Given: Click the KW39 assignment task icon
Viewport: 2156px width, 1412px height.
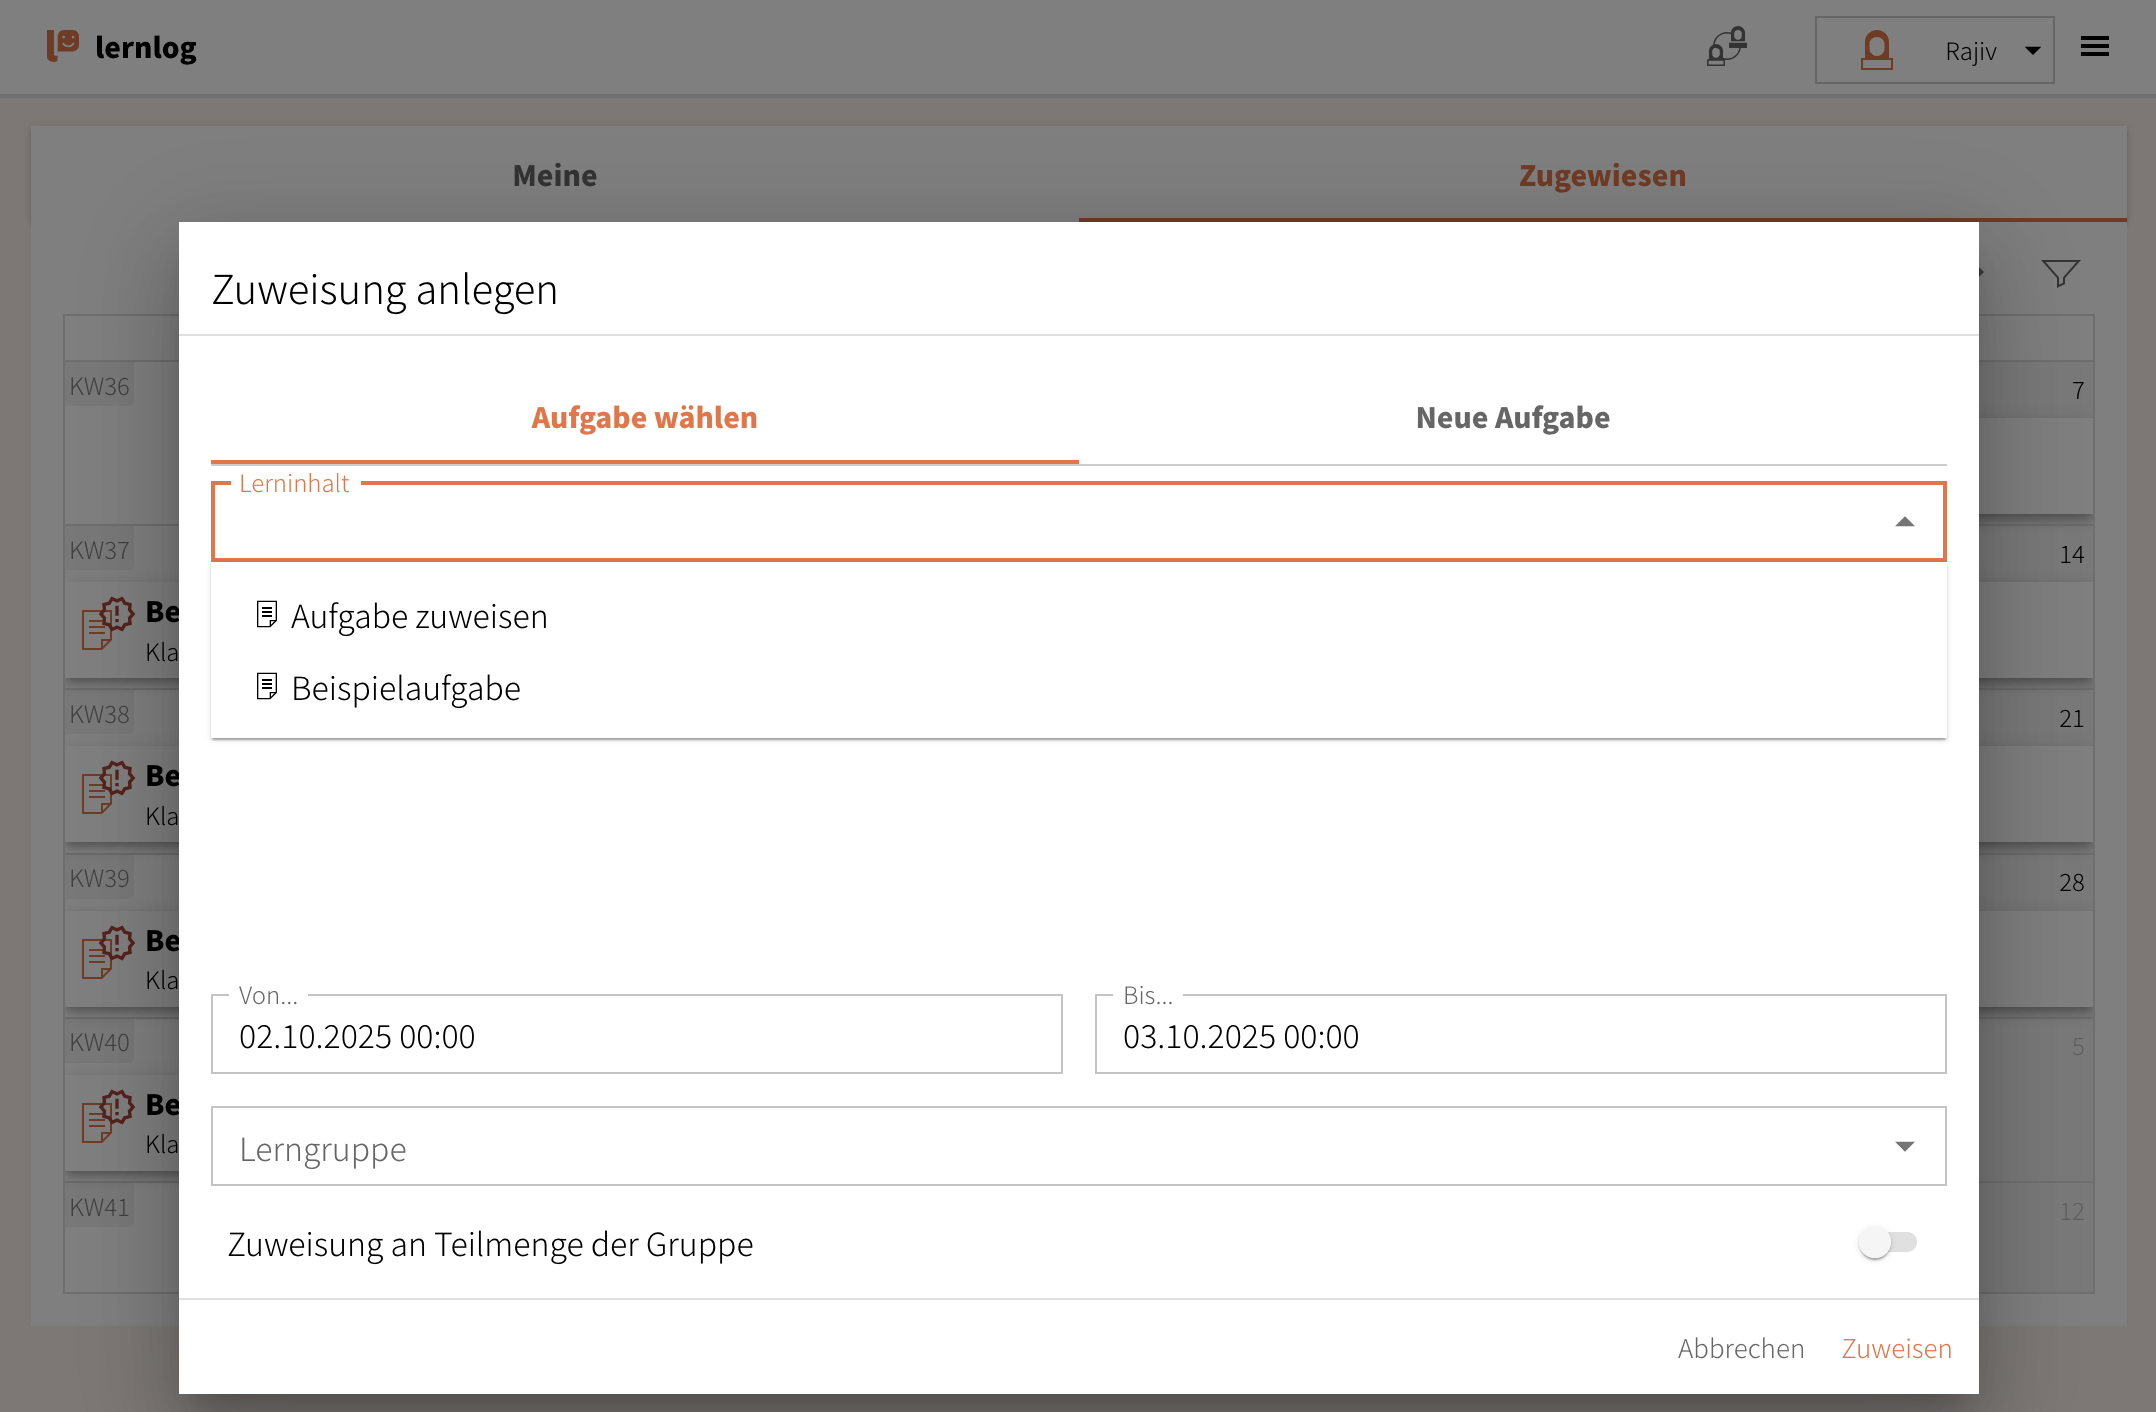Looking at the screenshot, I should (x=108, y=950).
